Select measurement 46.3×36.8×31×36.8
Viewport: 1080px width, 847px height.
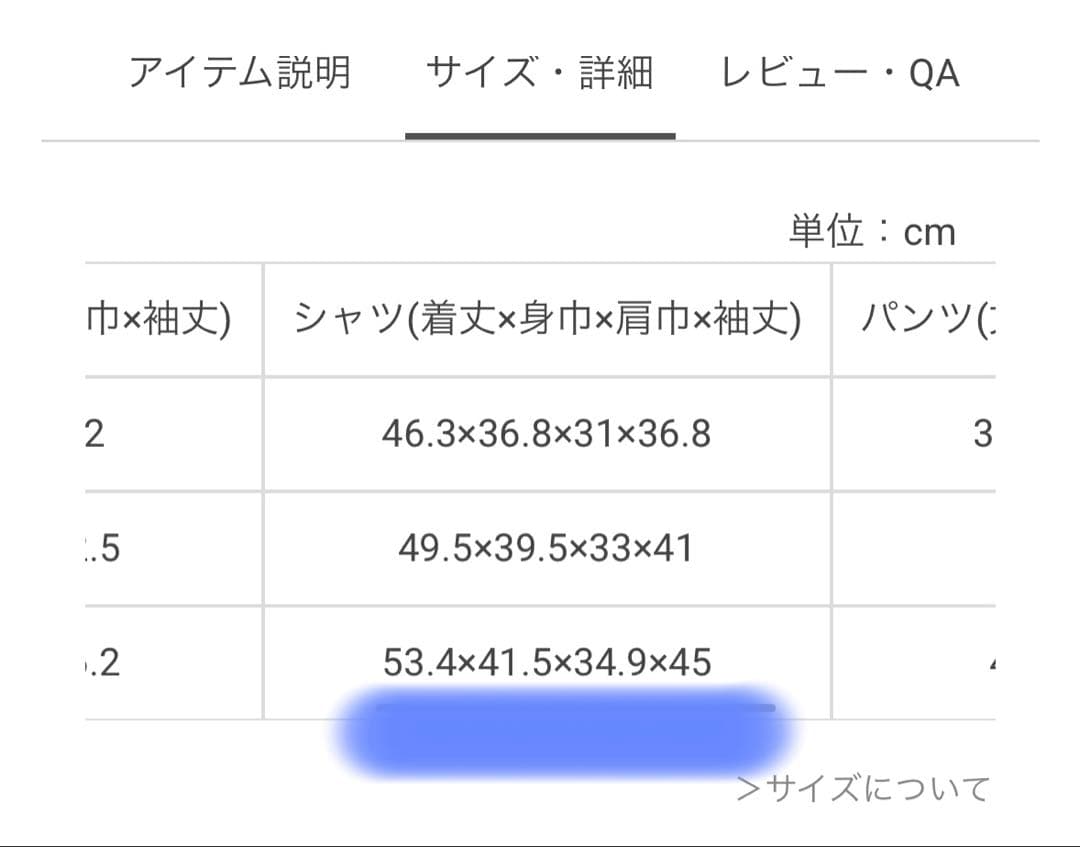(x=547, y=433)
